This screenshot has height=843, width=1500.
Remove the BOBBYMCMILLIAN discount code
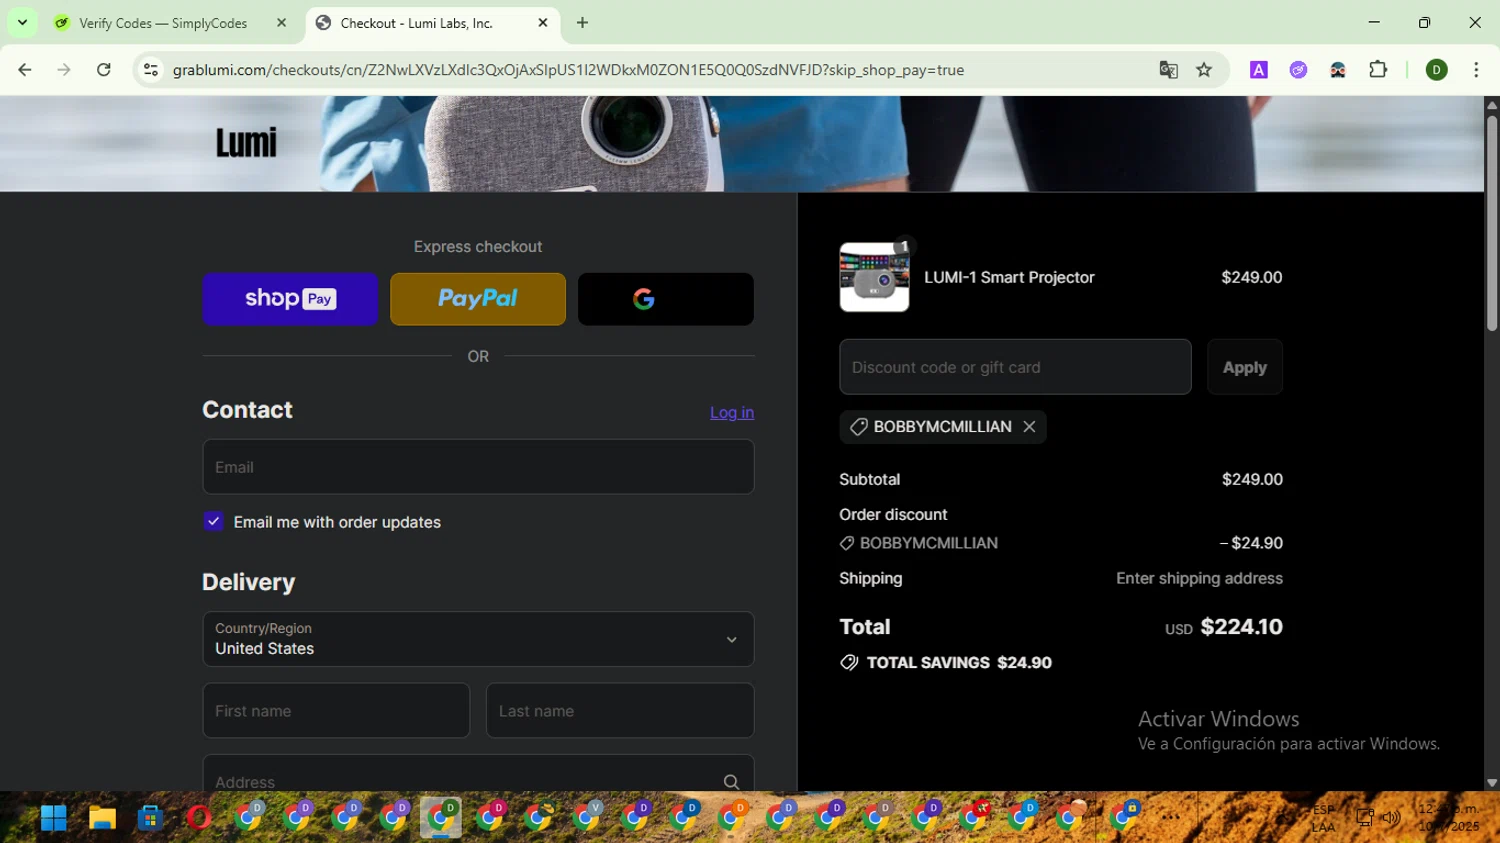point(1029,427)
